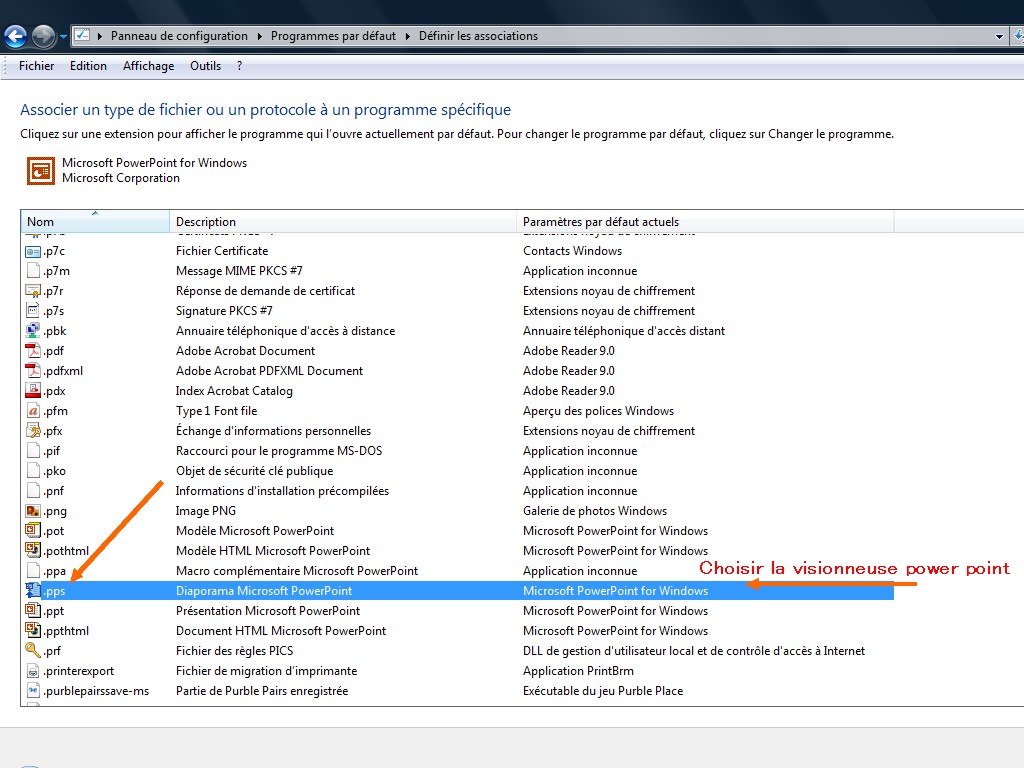
Task: Click Présentation Microsoft PowerPoint description
Action: point(268,611)
